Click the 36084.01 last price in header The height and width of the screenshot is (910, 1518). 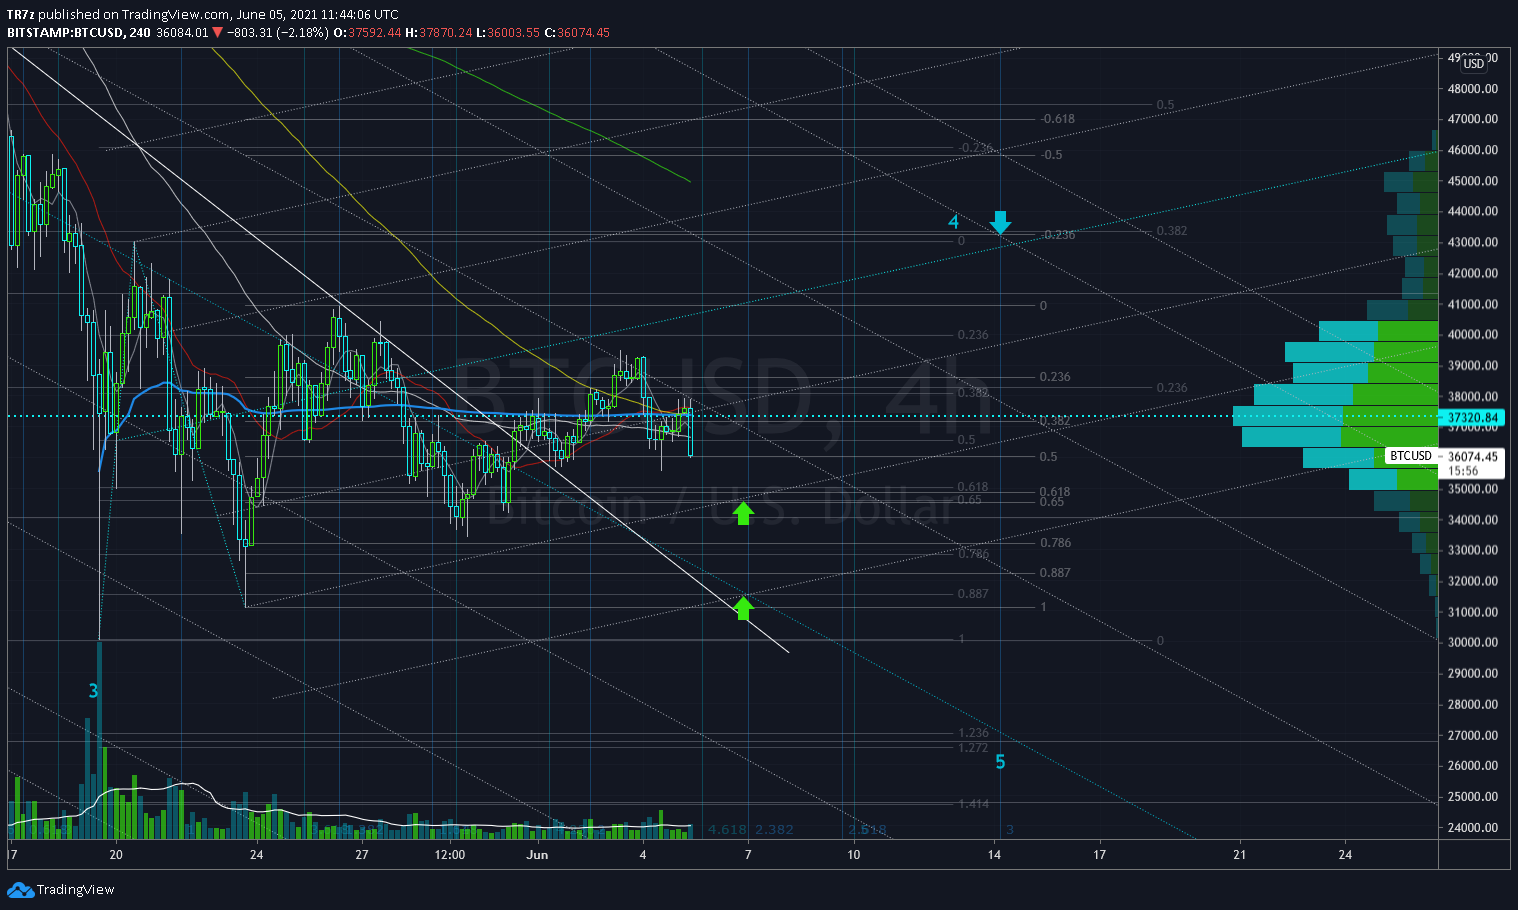click(x=182, y=32)
